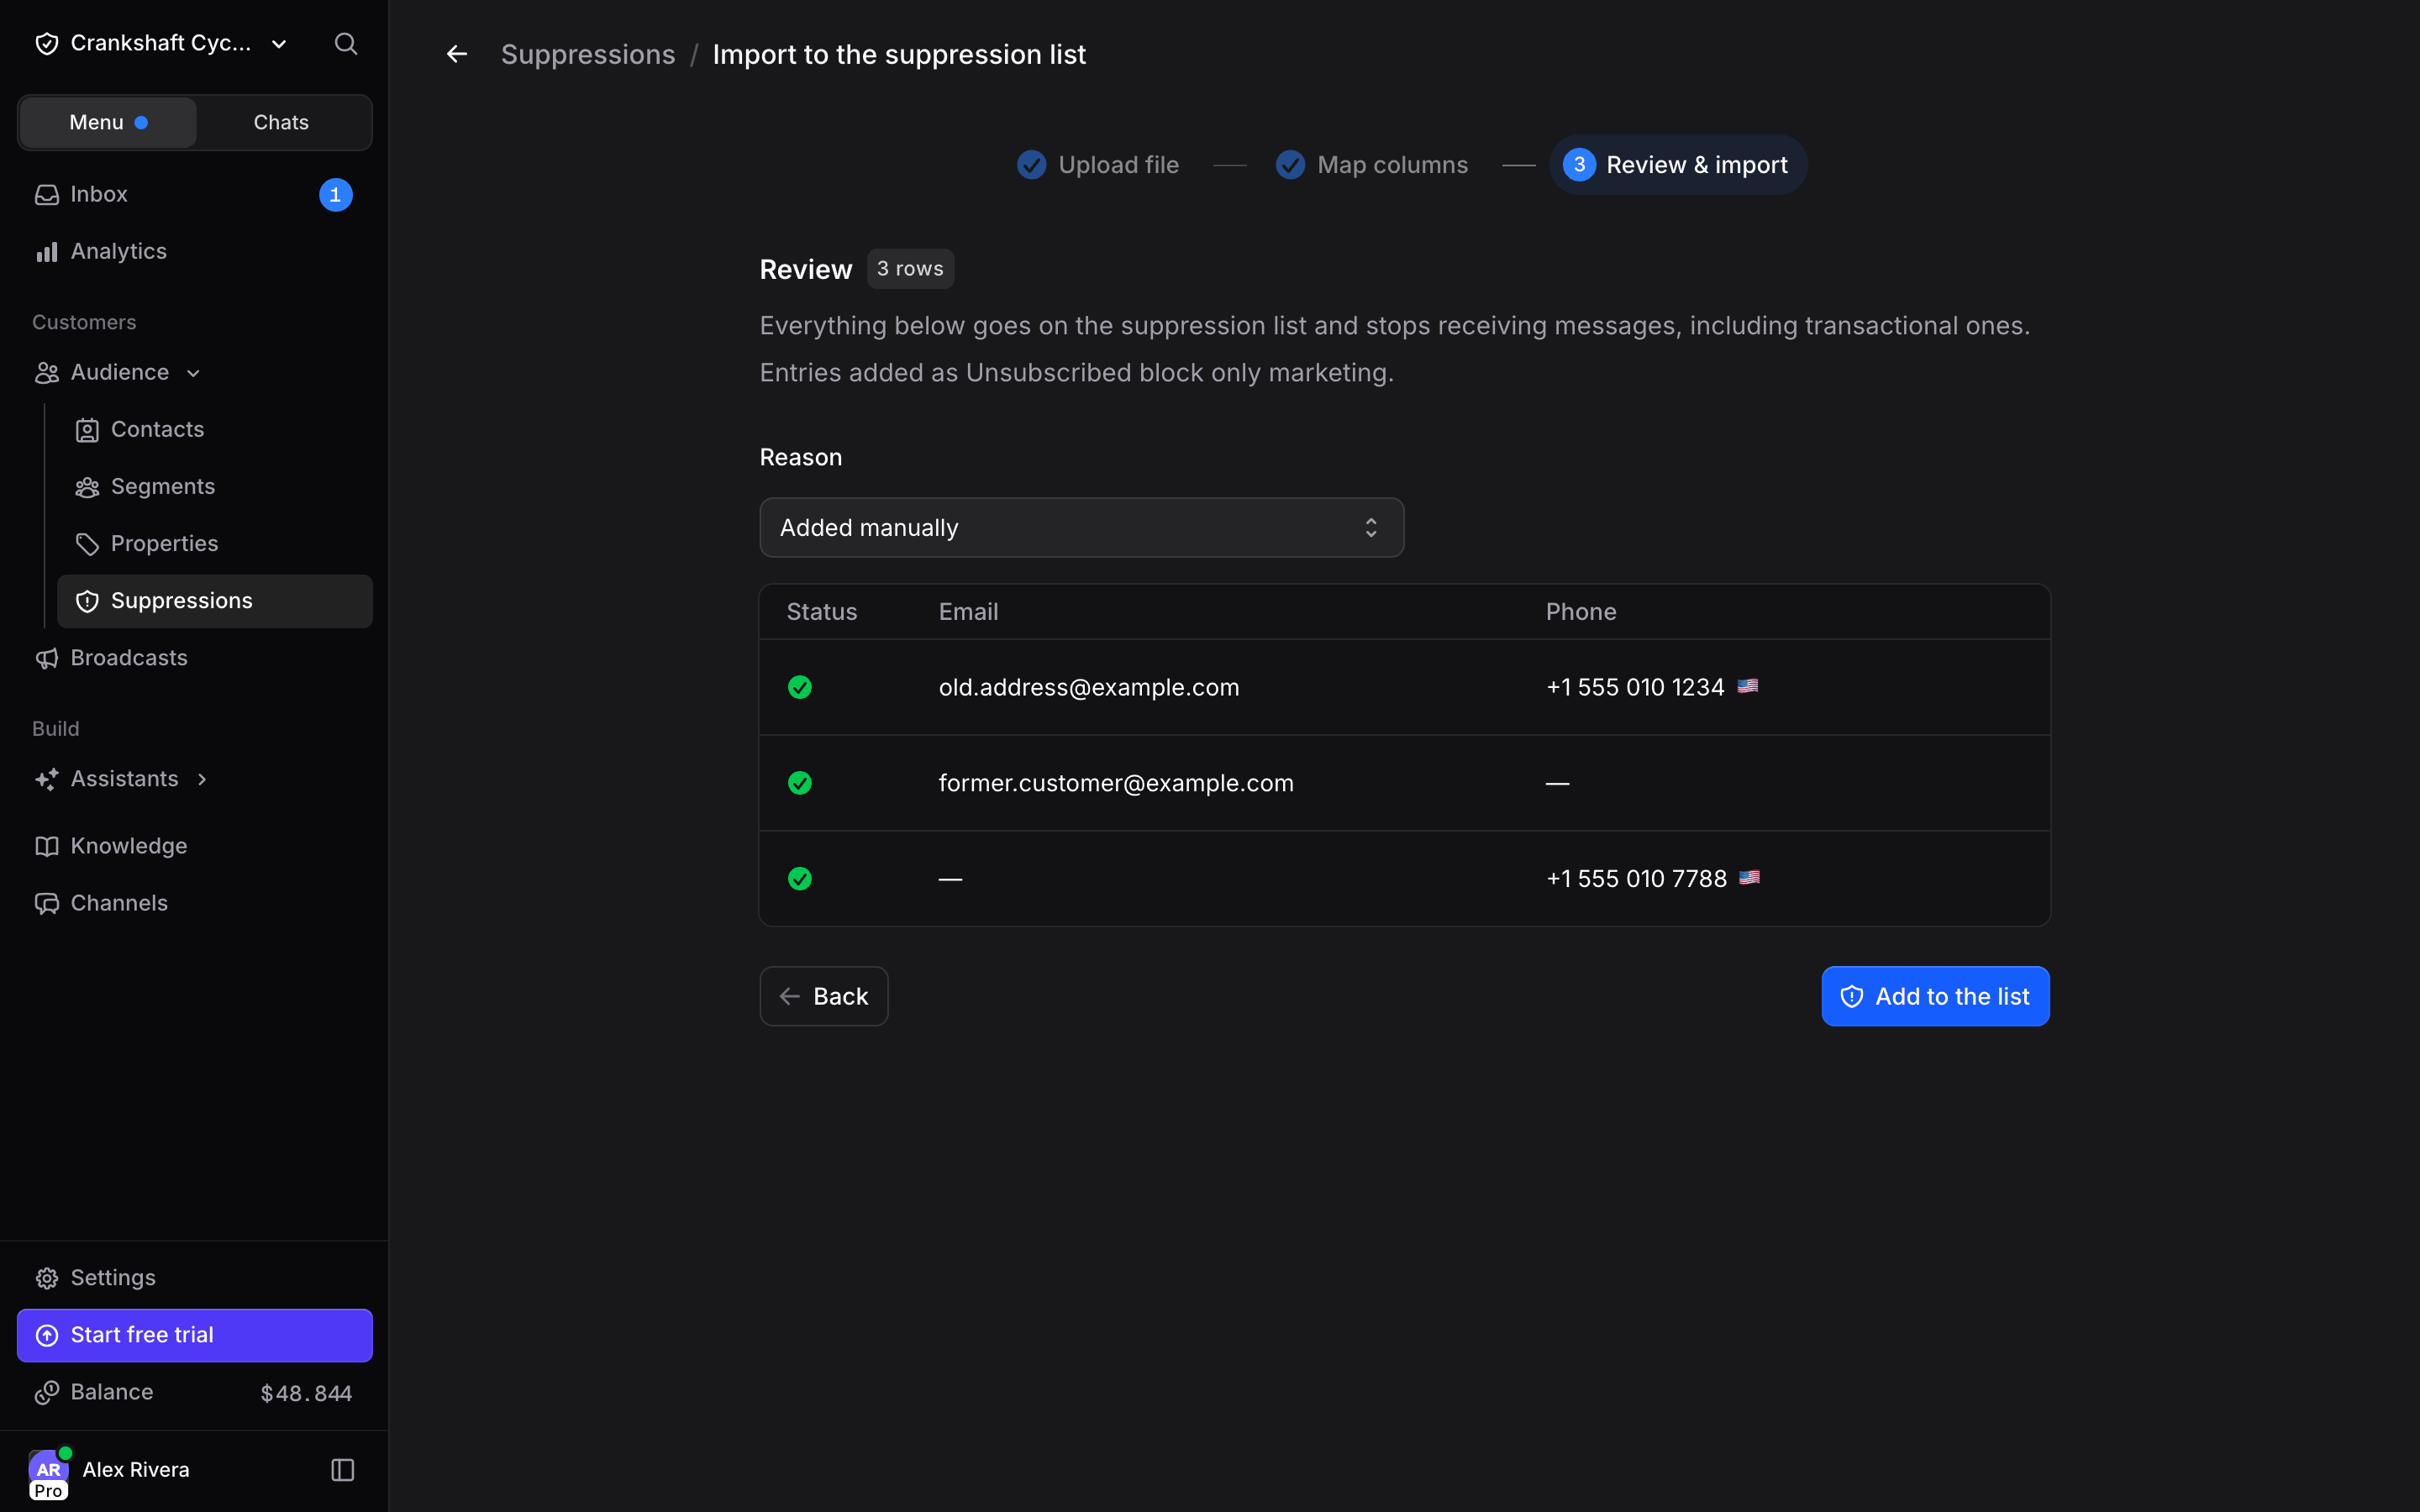This screenshot has height=1512, width=2420.
Task: Click Add to the list button
Action: 1935,996
